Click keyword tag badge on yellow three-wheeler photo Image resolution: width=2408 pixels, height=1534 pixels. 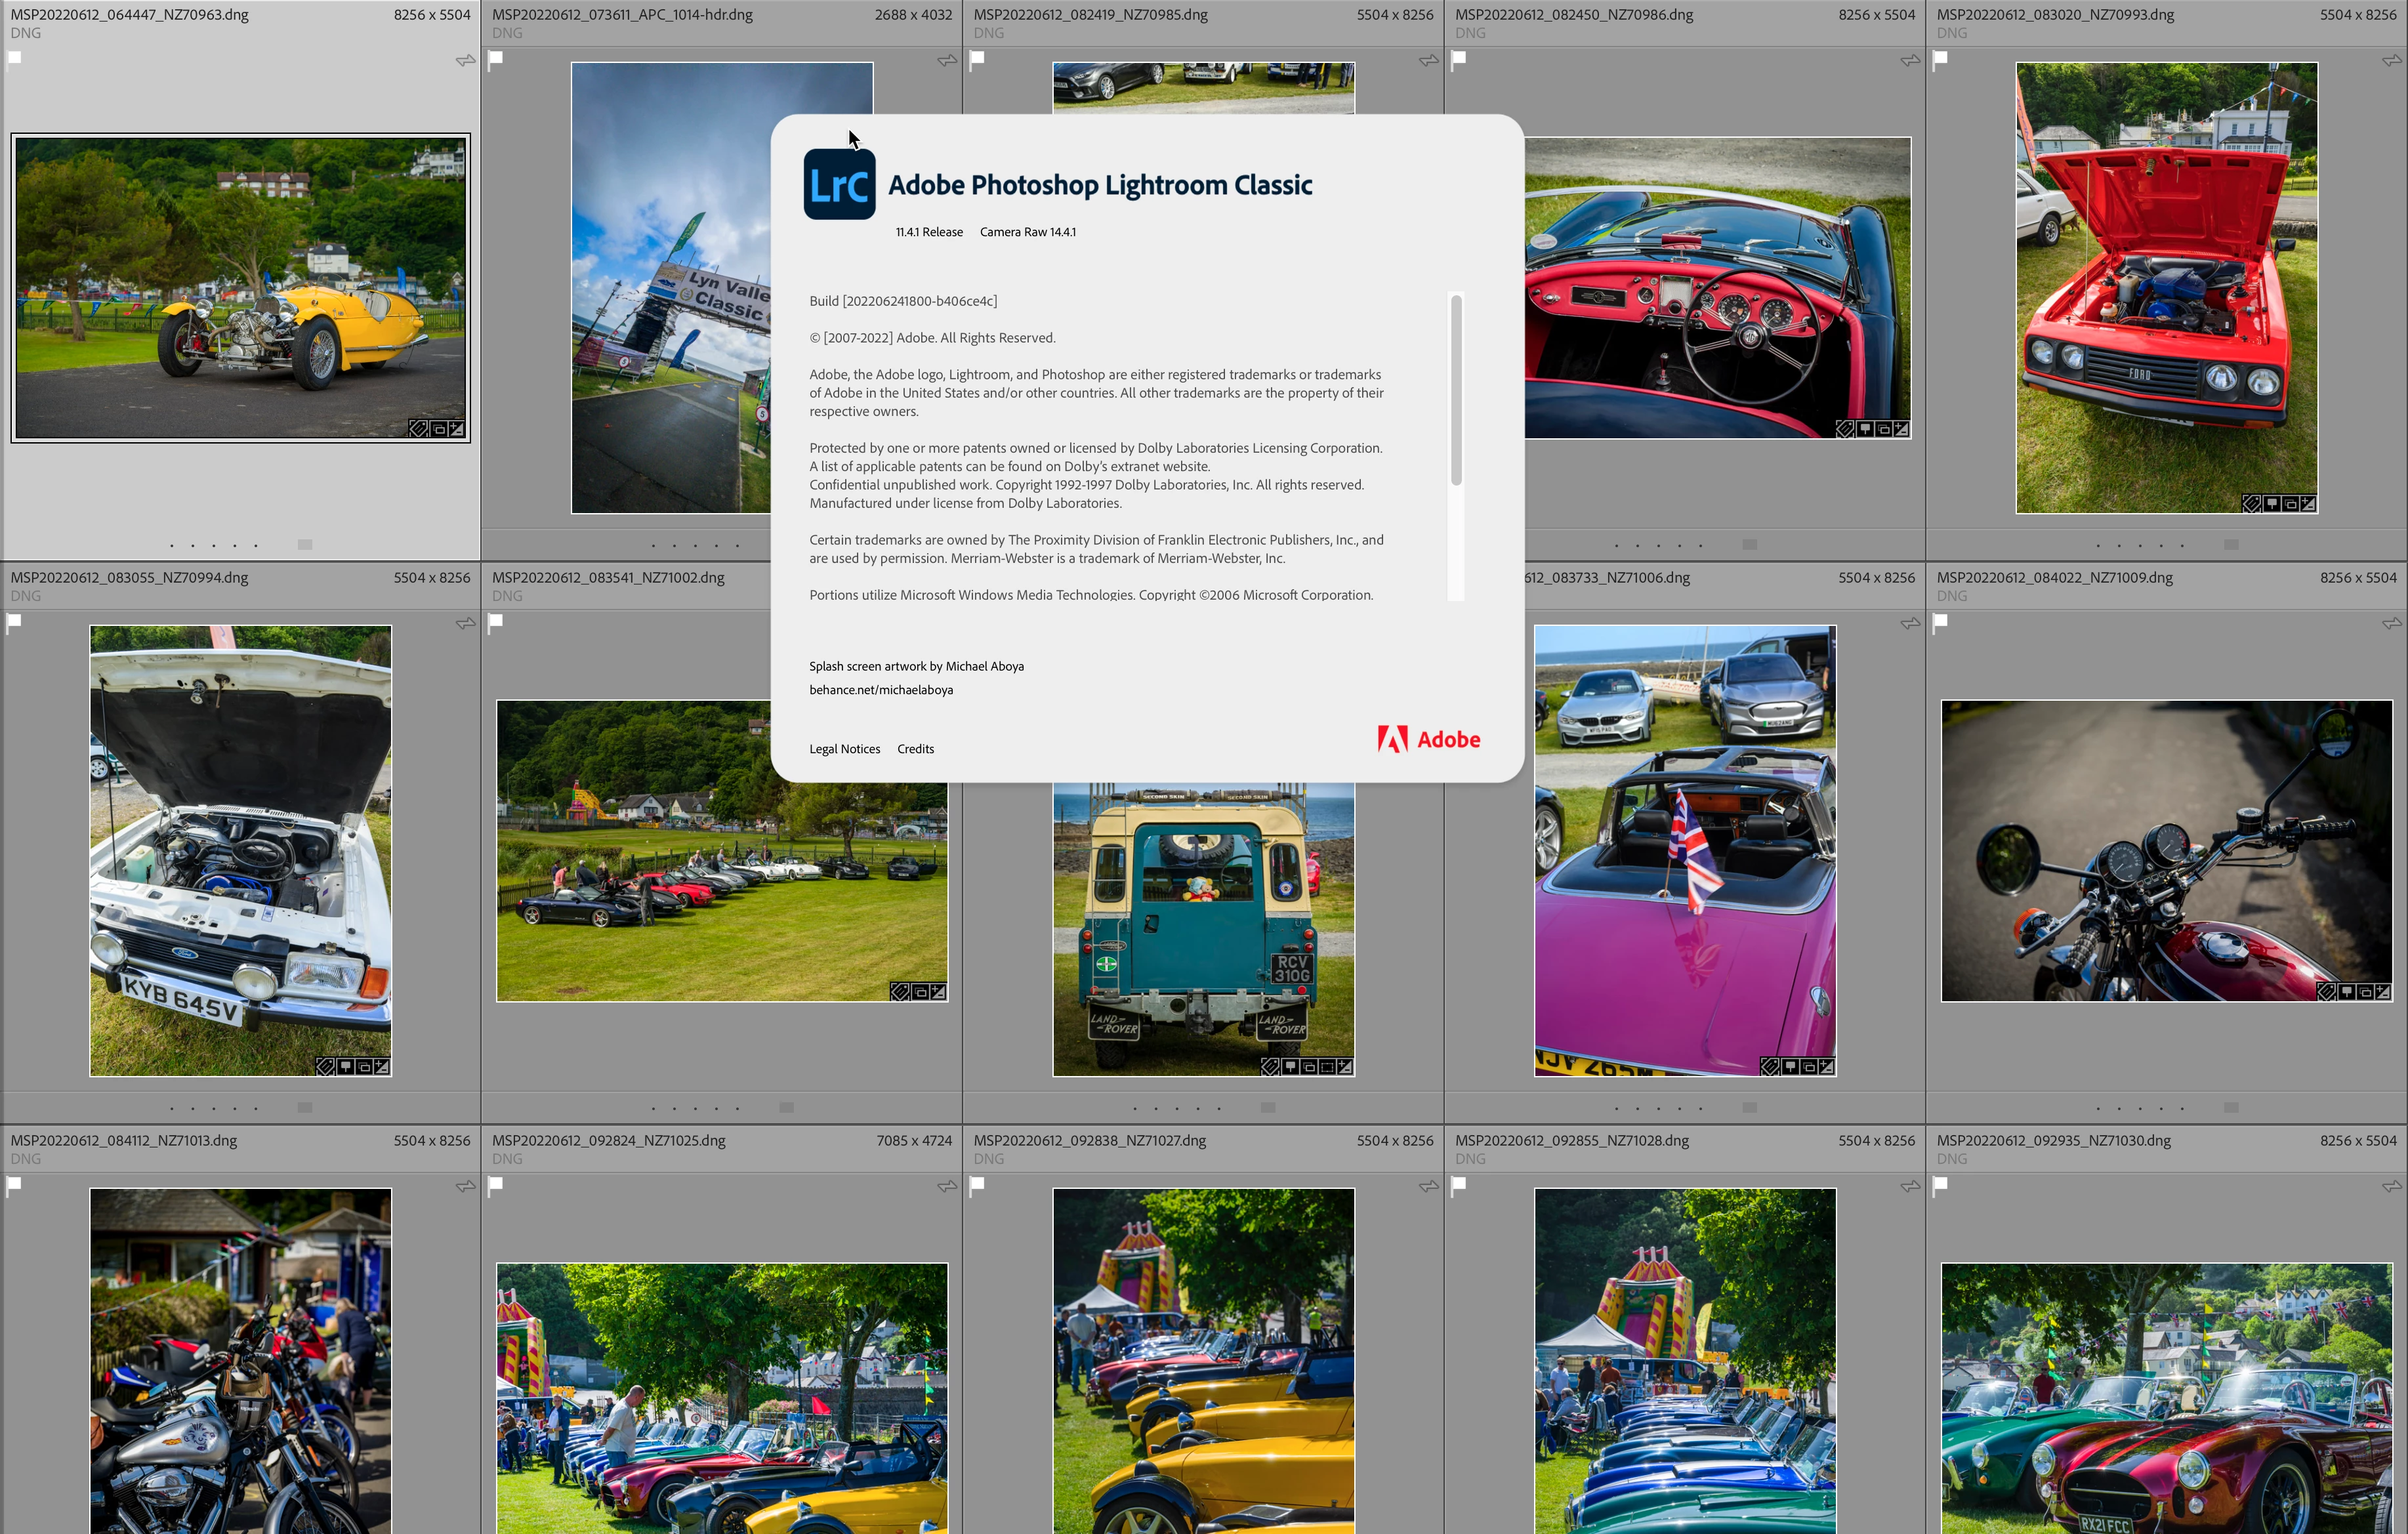tap(418, 428)
